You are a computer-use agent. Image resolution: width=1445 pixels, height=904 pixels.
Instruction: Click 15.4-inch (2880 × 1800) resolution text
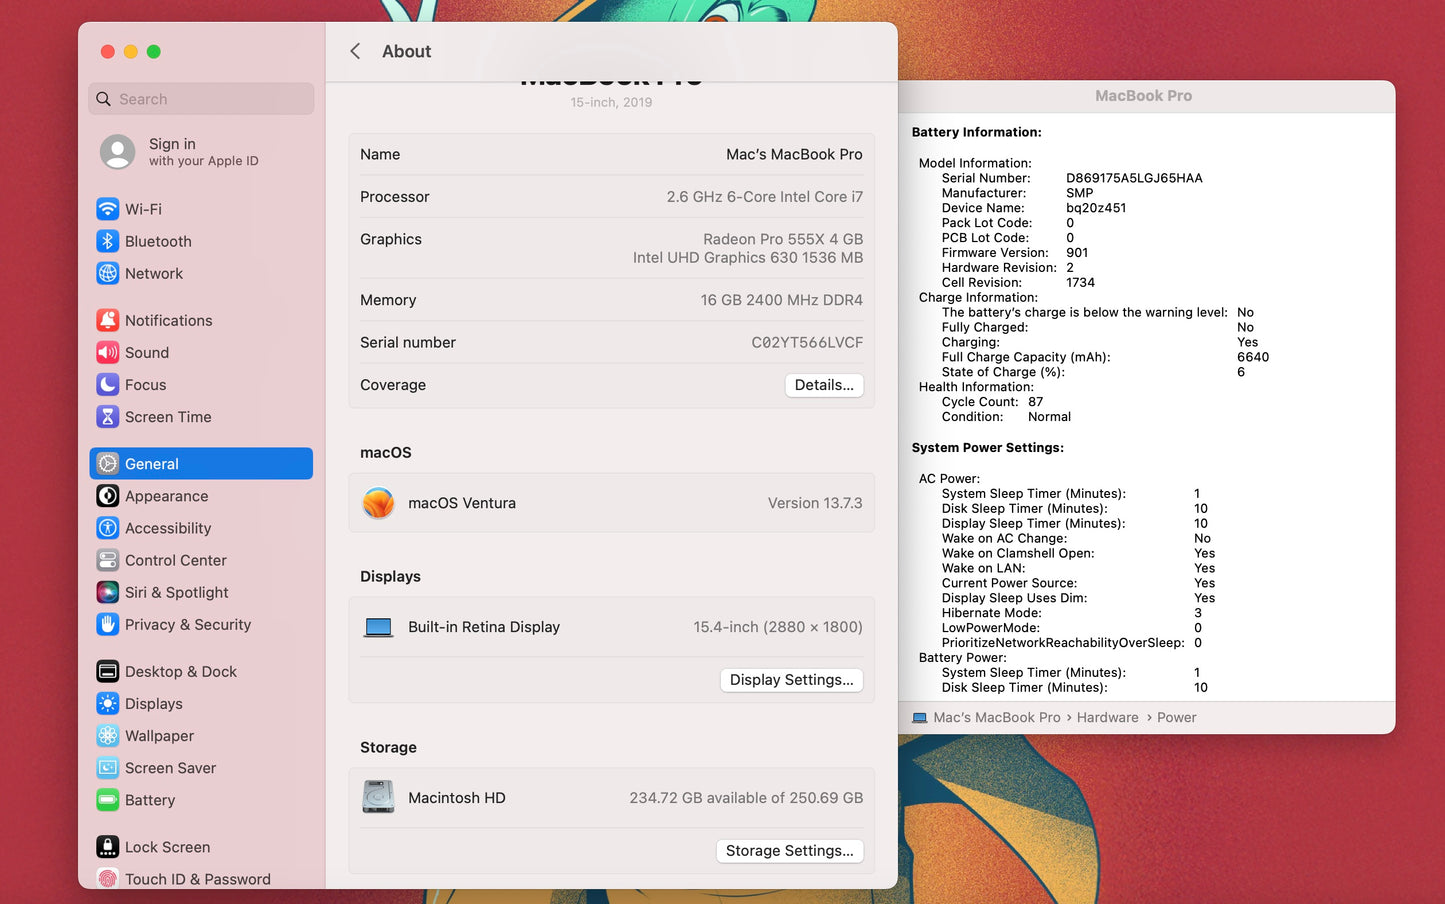pyautogui.click(x=778, y=627)
